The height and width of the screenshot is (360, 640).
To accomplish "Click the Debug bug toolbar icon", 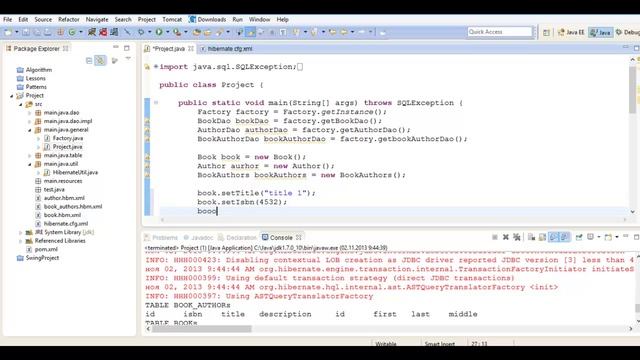I will pyautogui.click(x=140, y=32).
